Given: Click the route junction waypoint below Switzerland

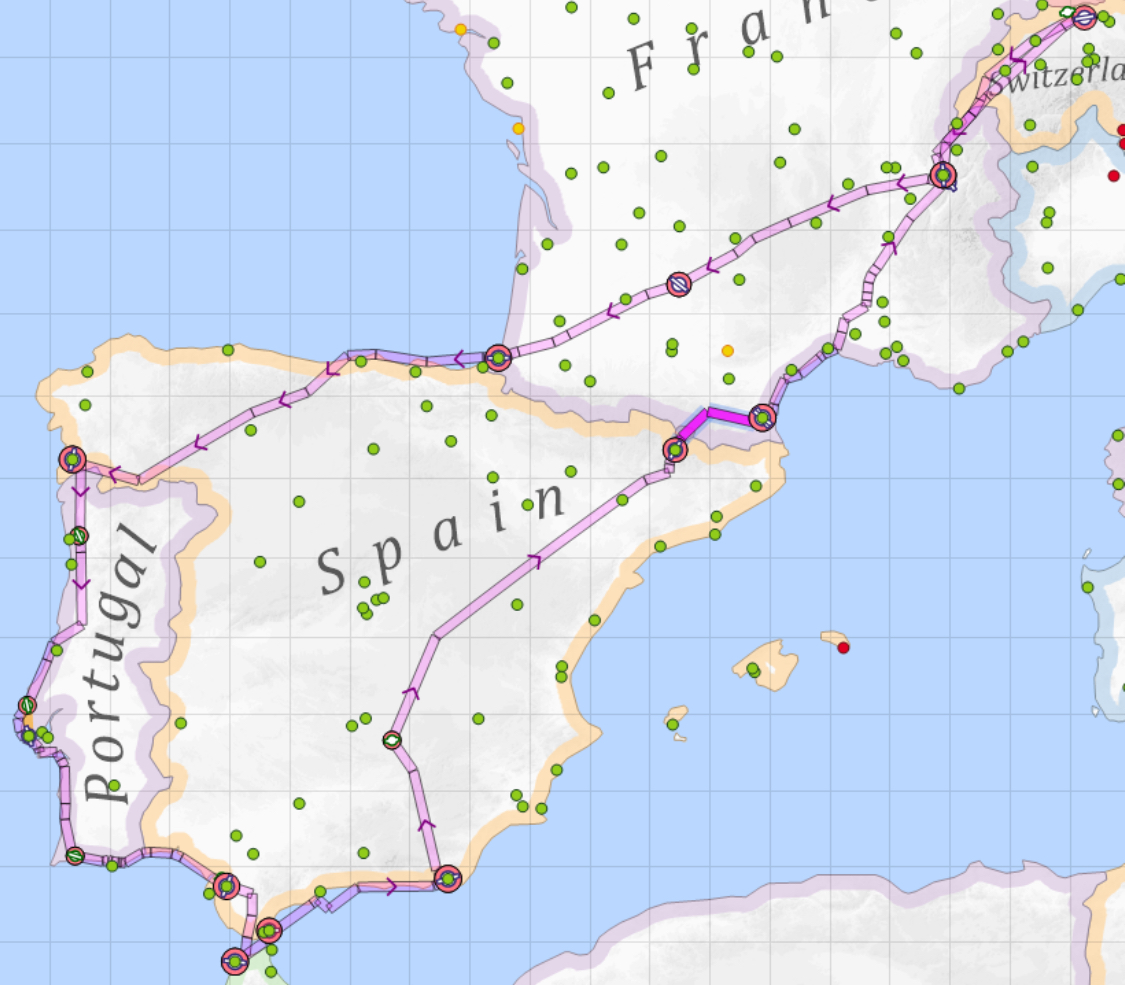Looking at the screenshot, I should (x=942, y=176).
